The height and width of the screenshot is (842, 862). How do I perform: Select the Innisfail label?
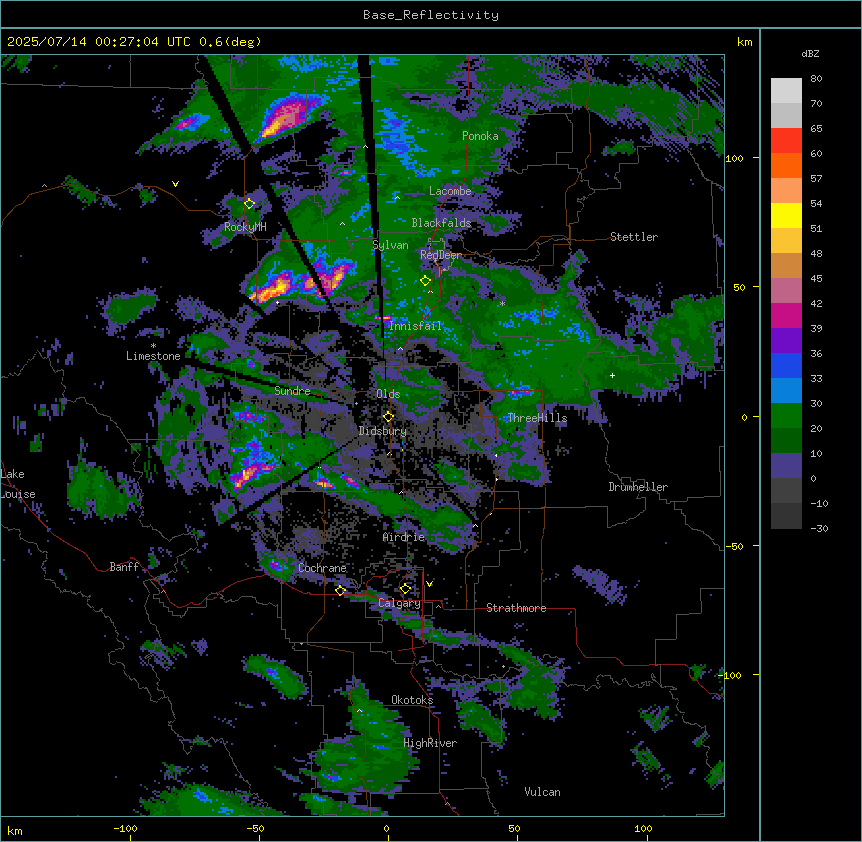pos(415,326)
